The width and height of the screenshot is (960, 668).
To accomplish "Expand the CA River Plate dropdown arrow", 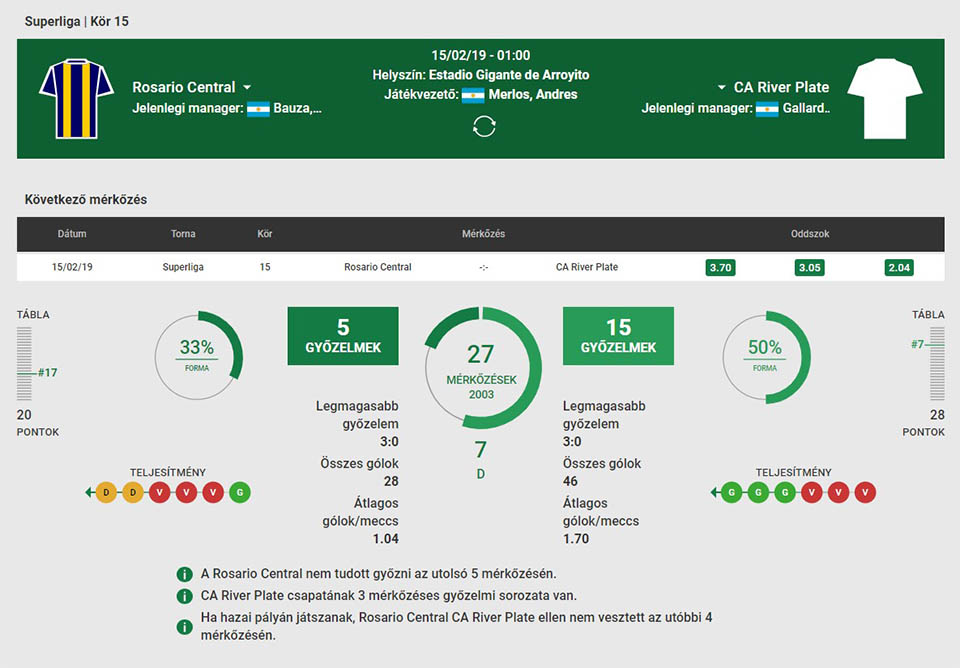I will (722, 88).
